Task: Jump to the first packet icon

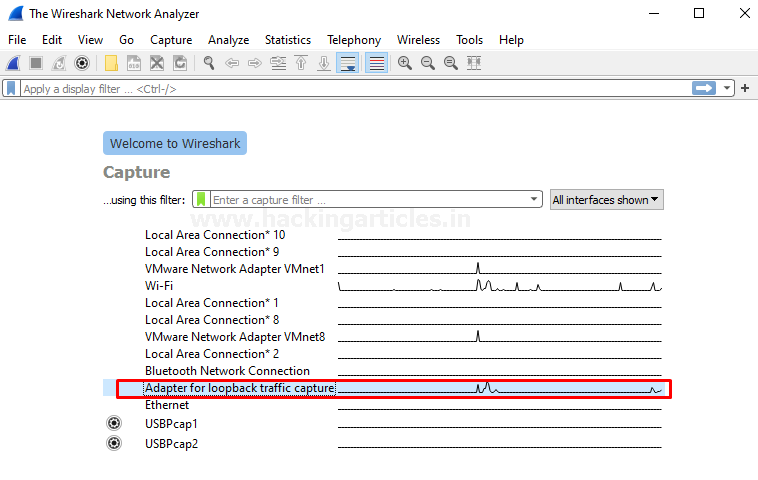Action: (301, 63)
